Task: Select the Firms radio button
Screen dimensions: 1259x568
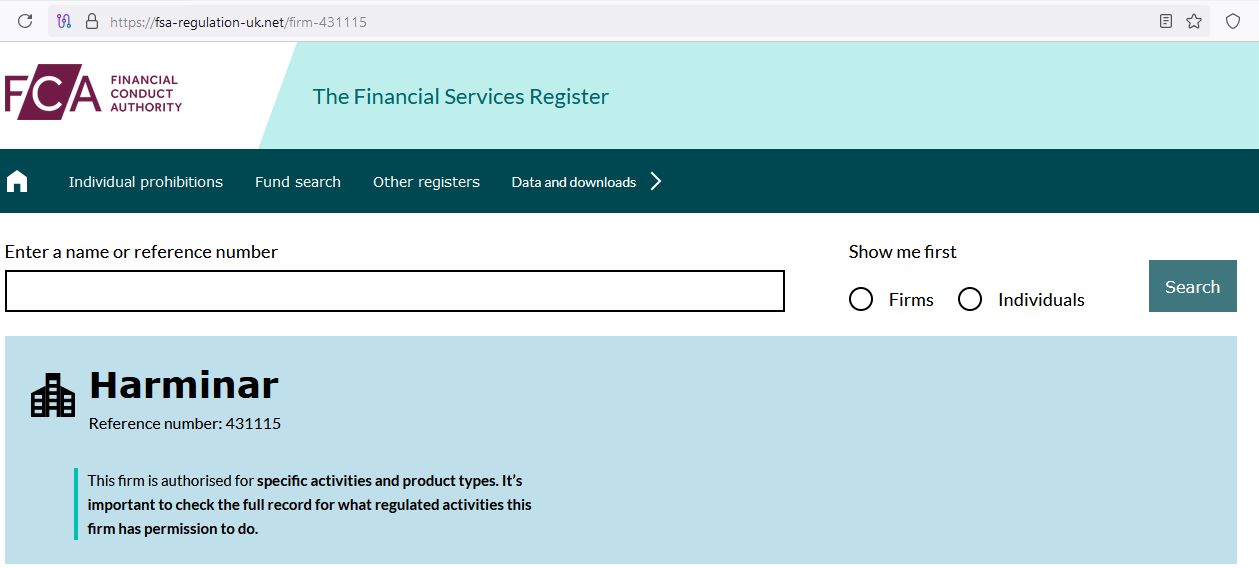Action: tap(861, 299)
